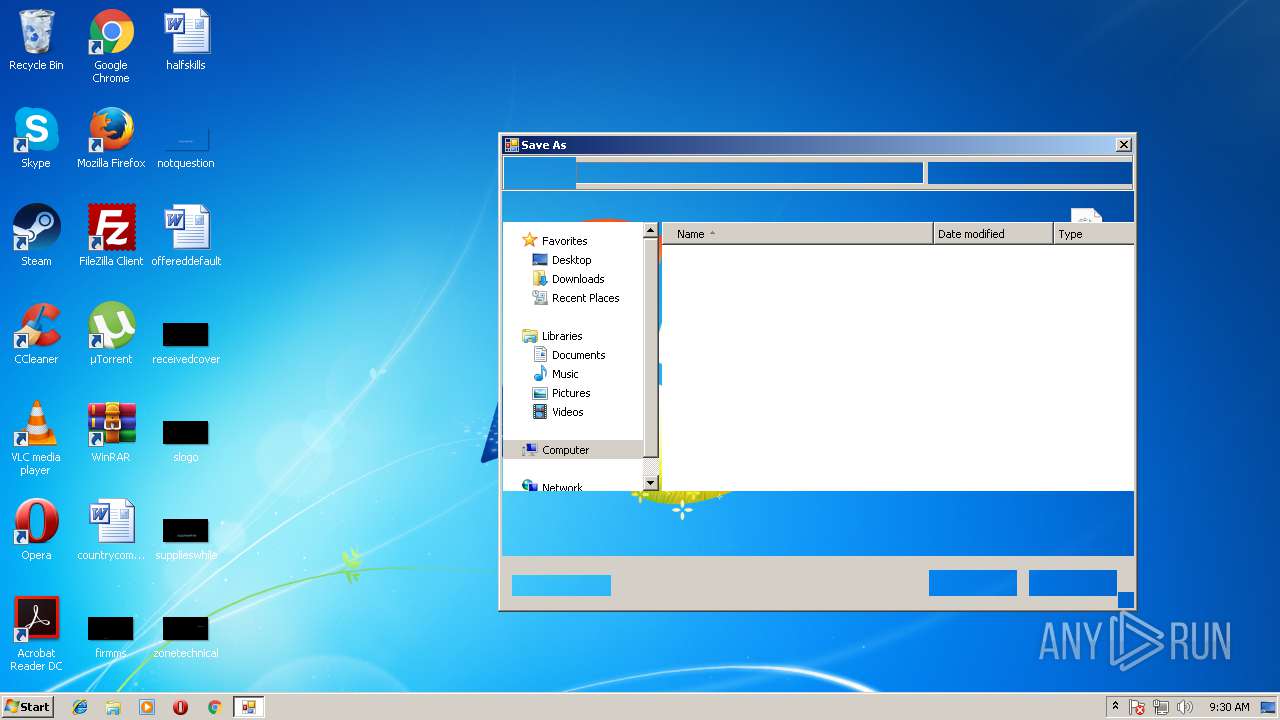The width and height of the screenshot is (1280, 720).
Task: Click the Chrome icon in the taskbar
Action: (214, 707)
